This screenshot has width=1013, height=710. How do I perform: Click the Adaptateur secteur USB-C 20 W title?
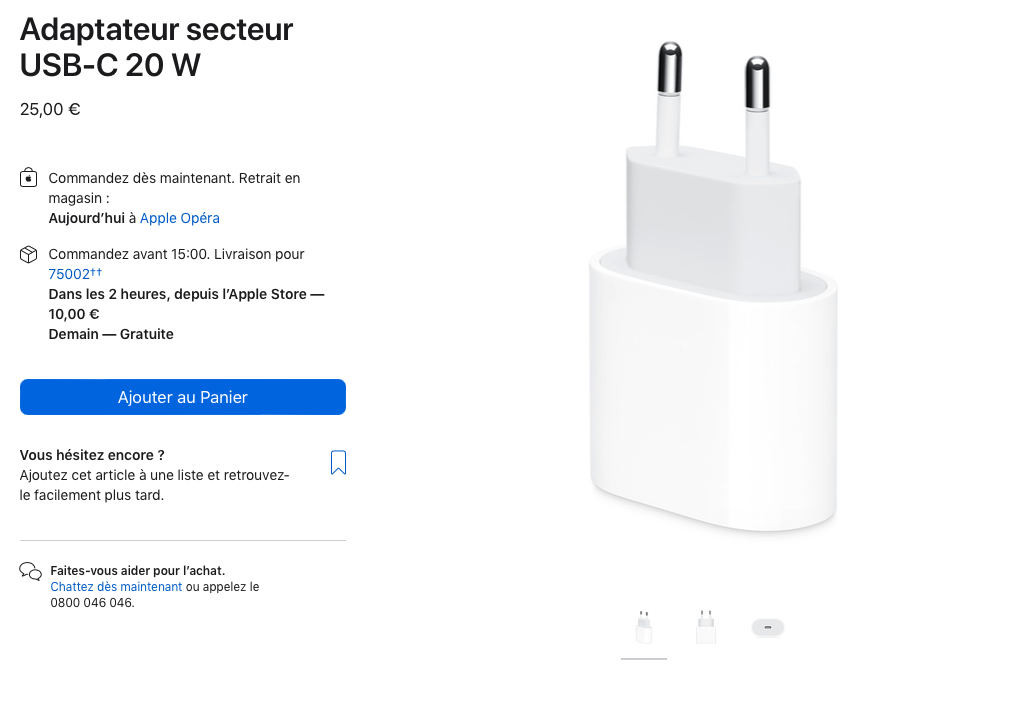tap(156, 47)
